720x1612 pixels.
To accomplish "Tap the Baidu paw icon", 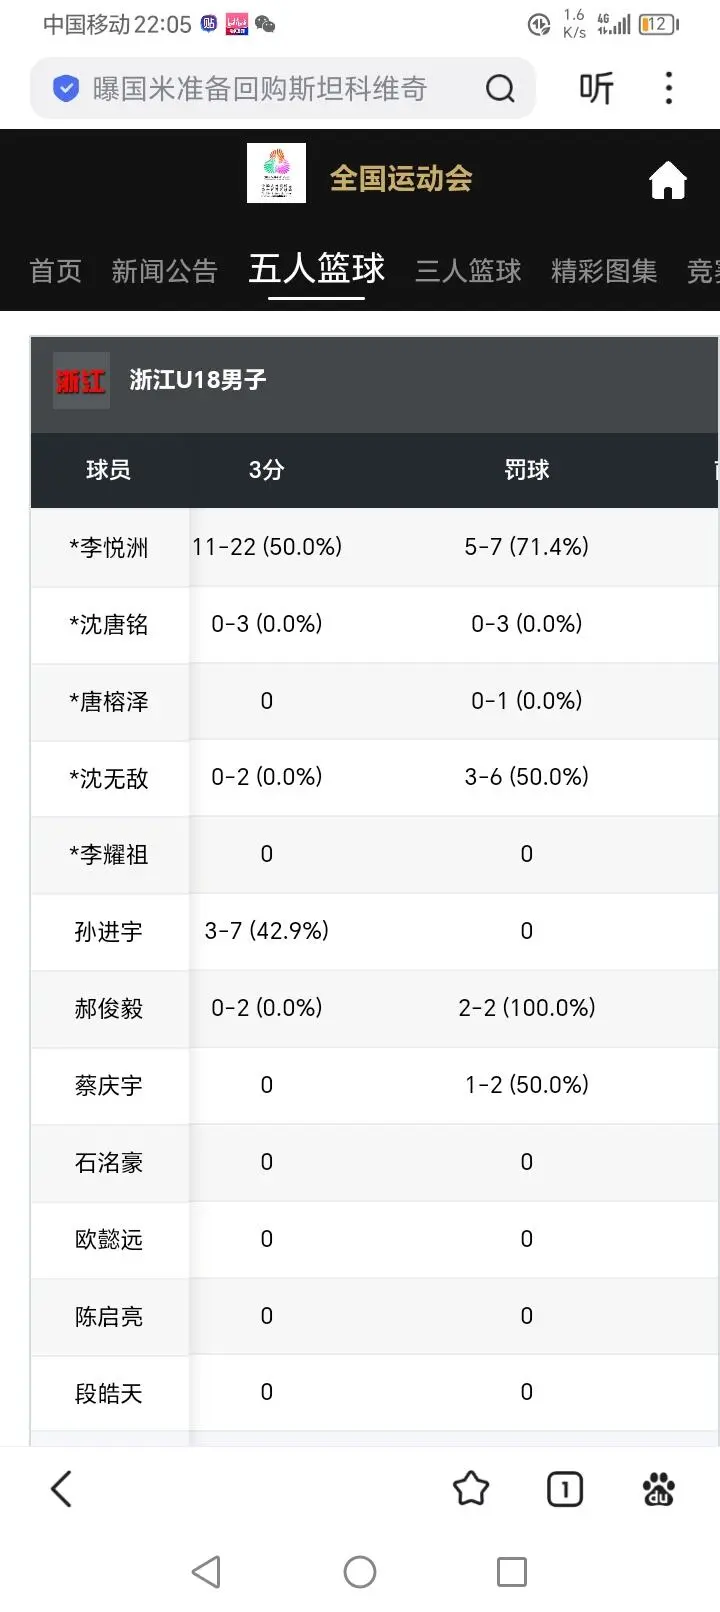I will tap(659, 1489).
